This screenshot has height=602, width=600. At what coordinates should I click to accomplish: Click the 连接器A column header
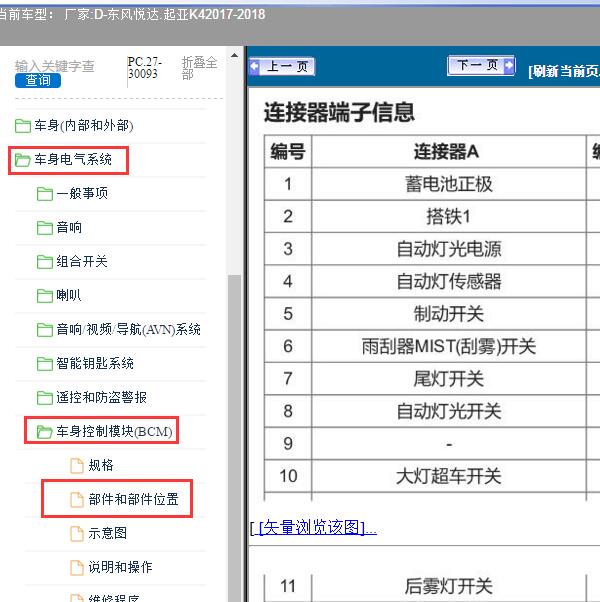(448, 151)
